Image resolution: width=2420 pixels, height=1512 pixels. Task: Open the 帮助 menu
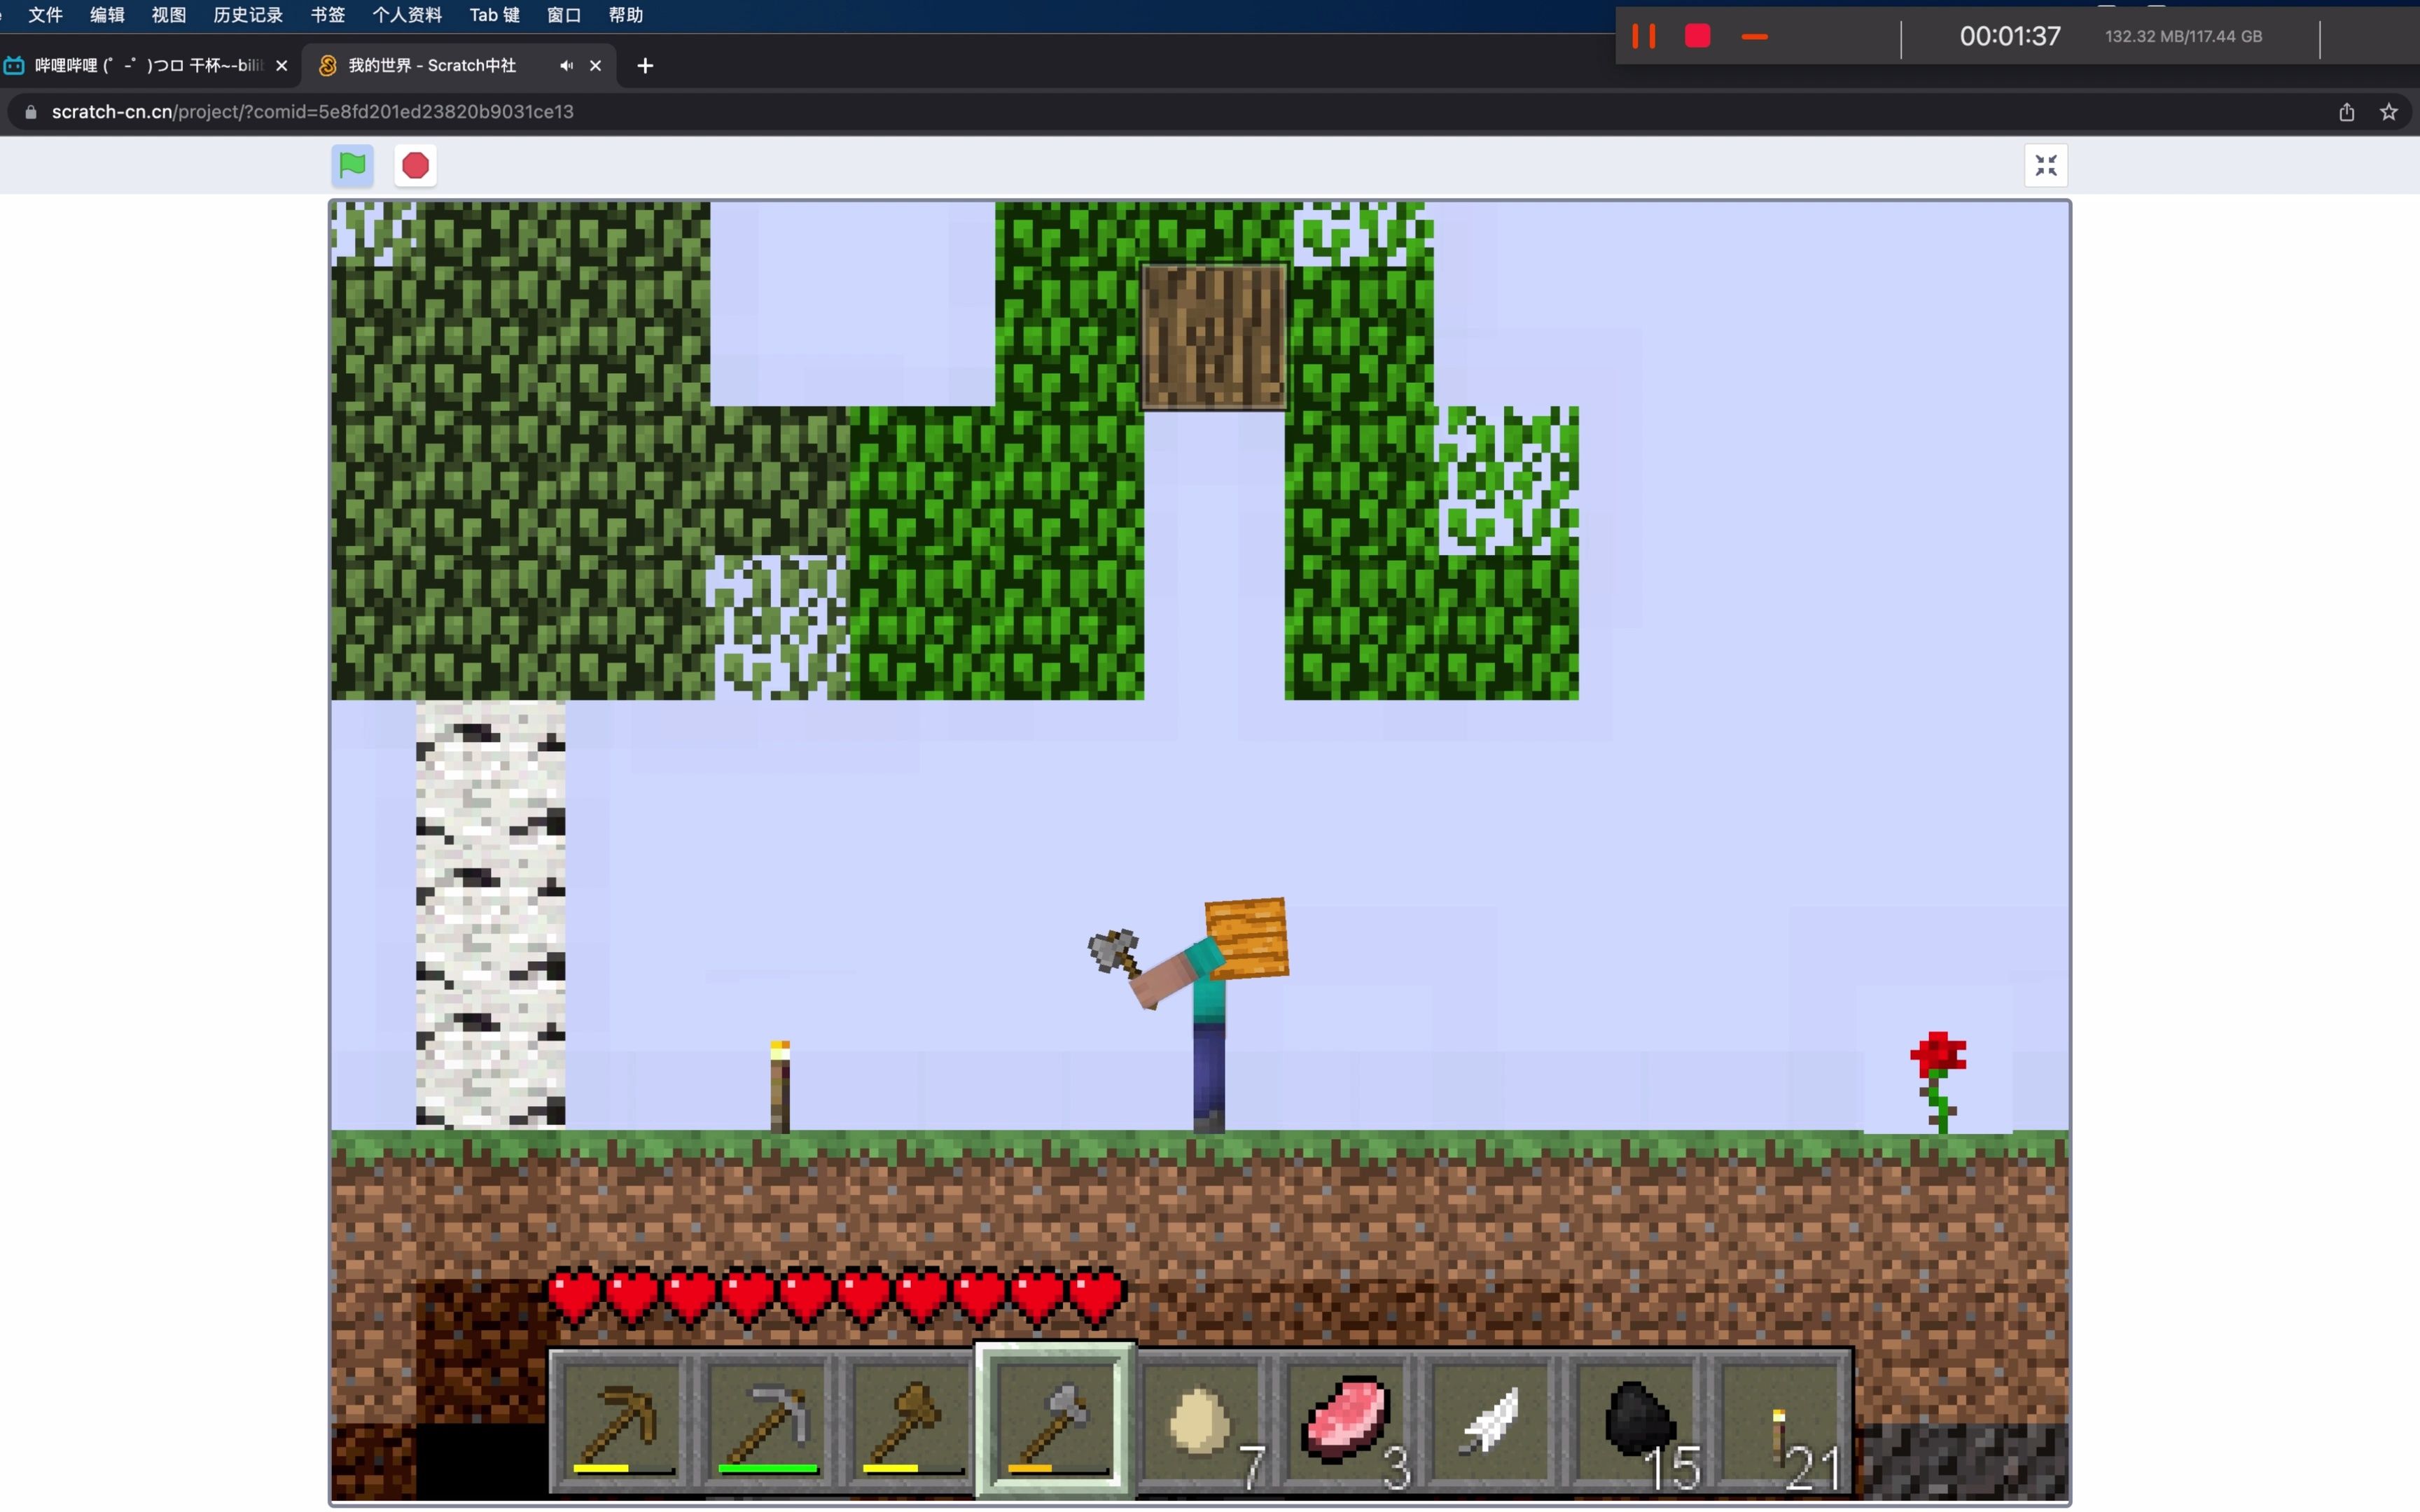(626, 15)
